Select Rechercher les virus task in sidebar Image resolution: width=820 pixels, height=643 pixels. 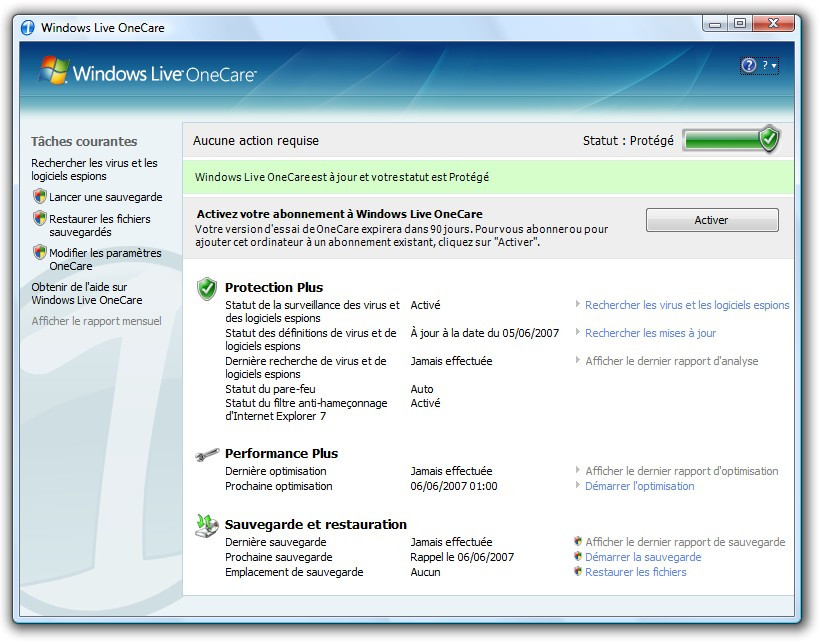pyautogui.click(x=94, y=169)
